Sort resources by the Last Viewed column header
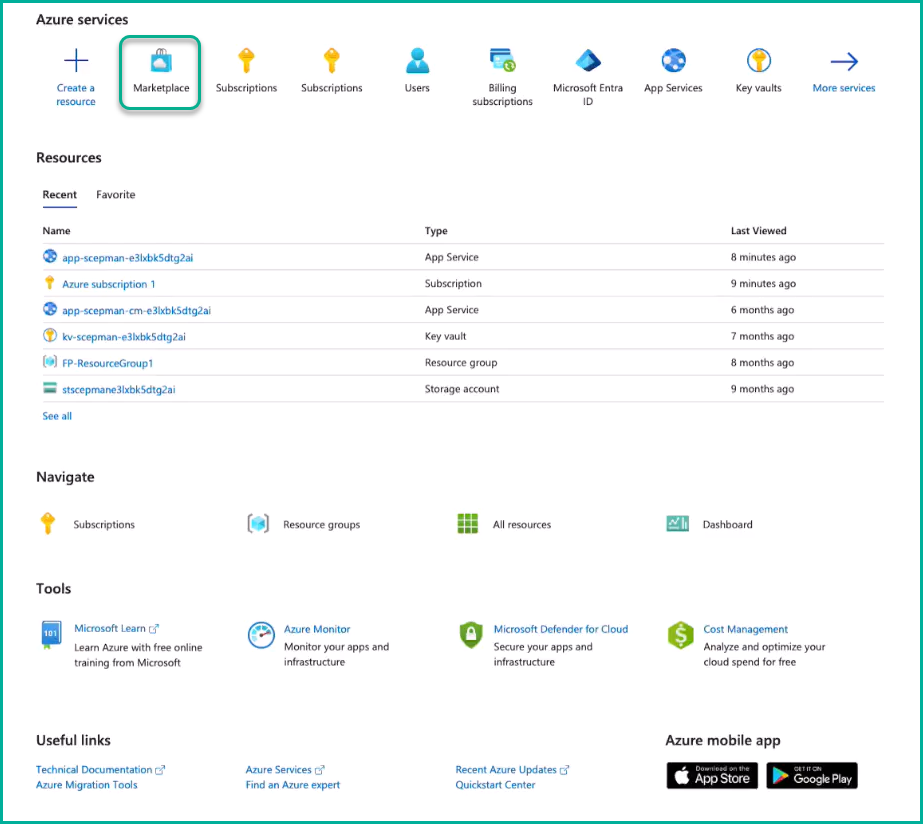923x824 pixels. pos(758,231)
